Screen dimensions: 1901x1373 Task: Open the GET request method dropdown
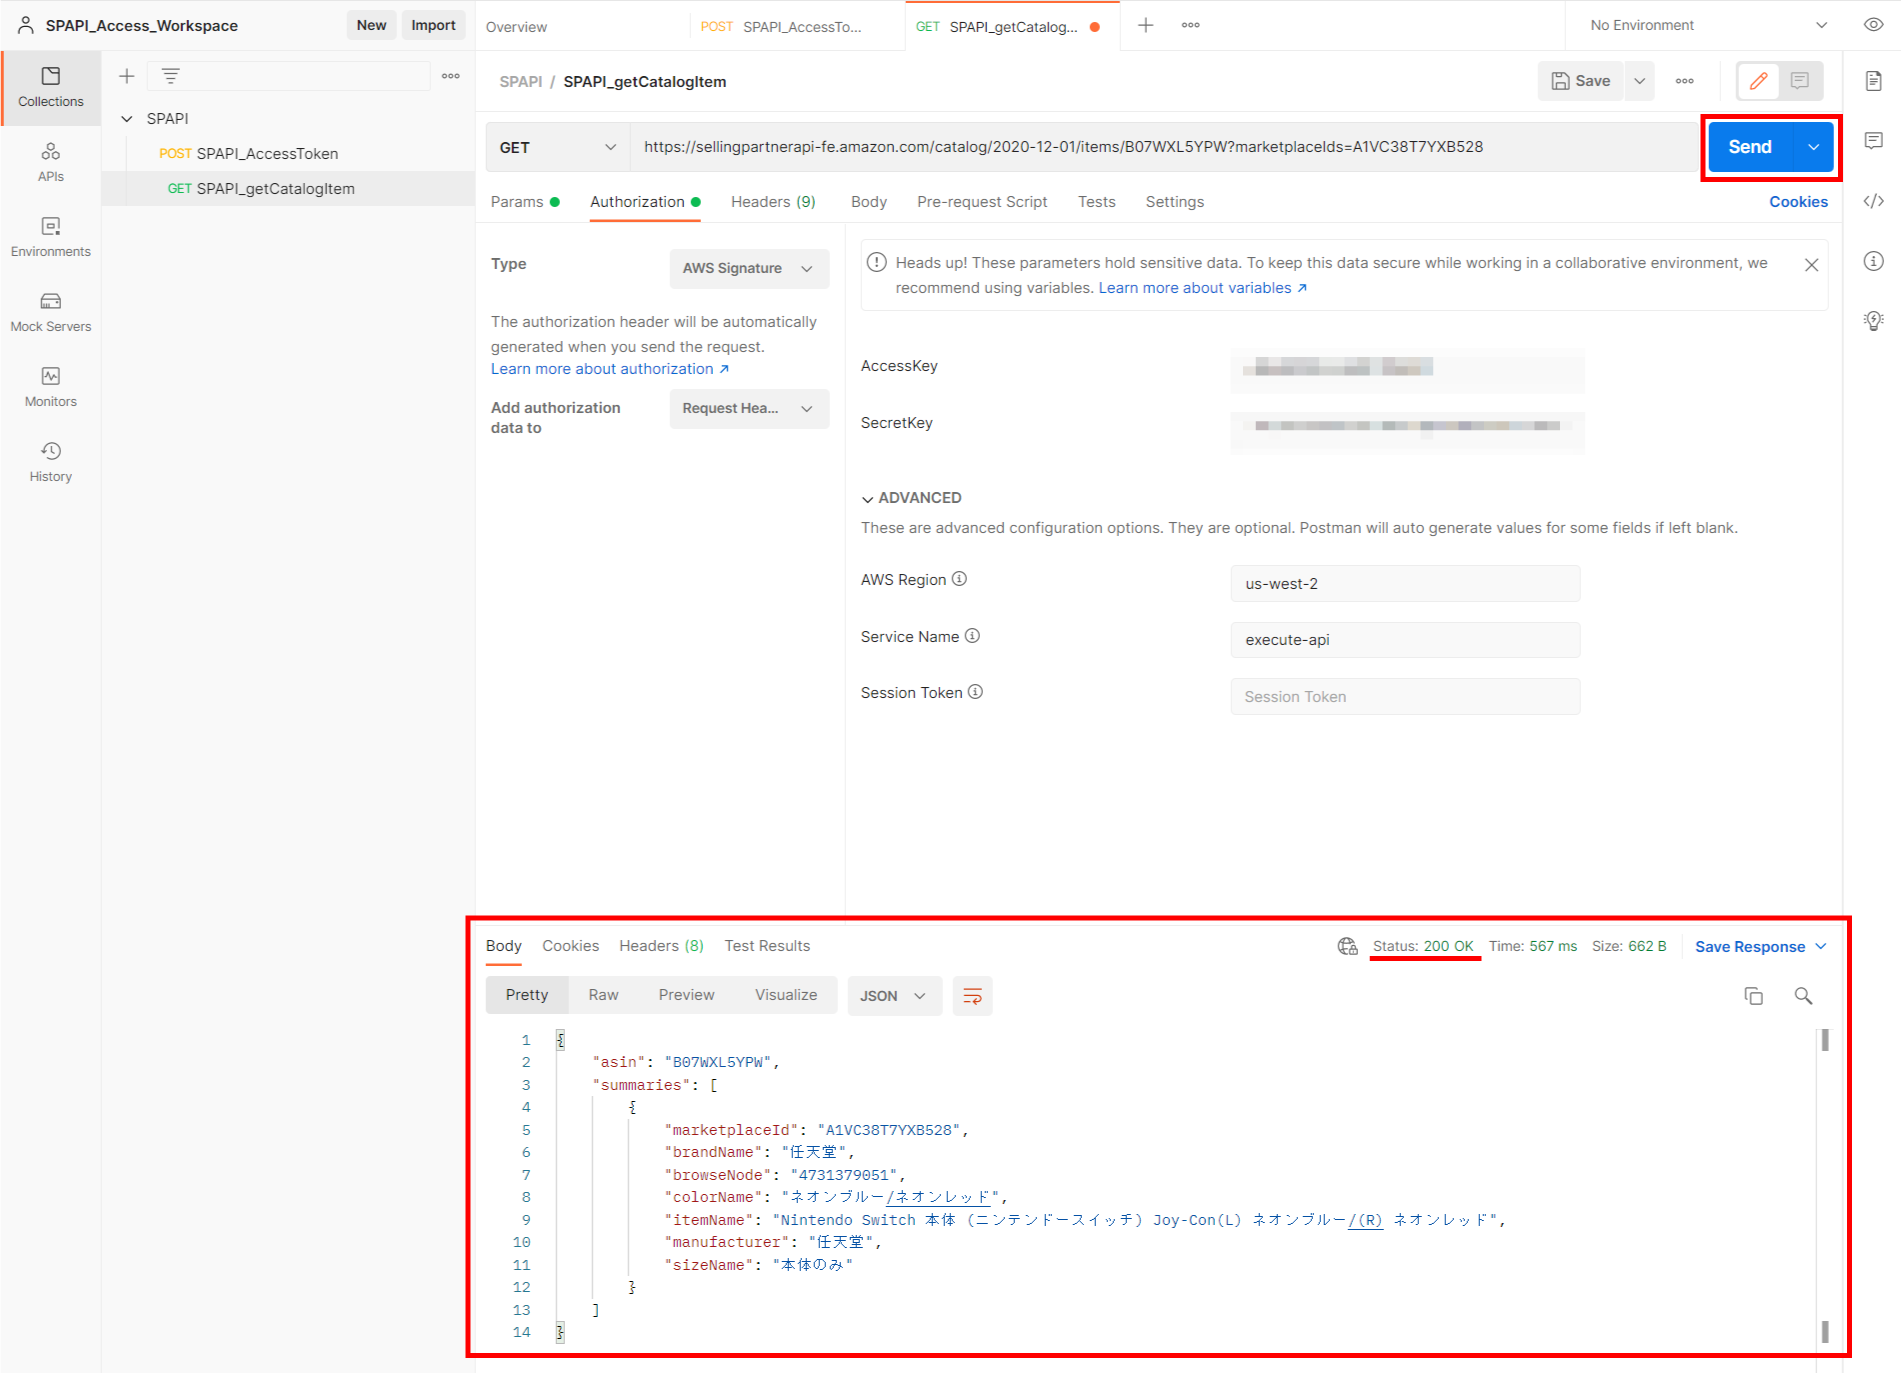pos(557,146)
